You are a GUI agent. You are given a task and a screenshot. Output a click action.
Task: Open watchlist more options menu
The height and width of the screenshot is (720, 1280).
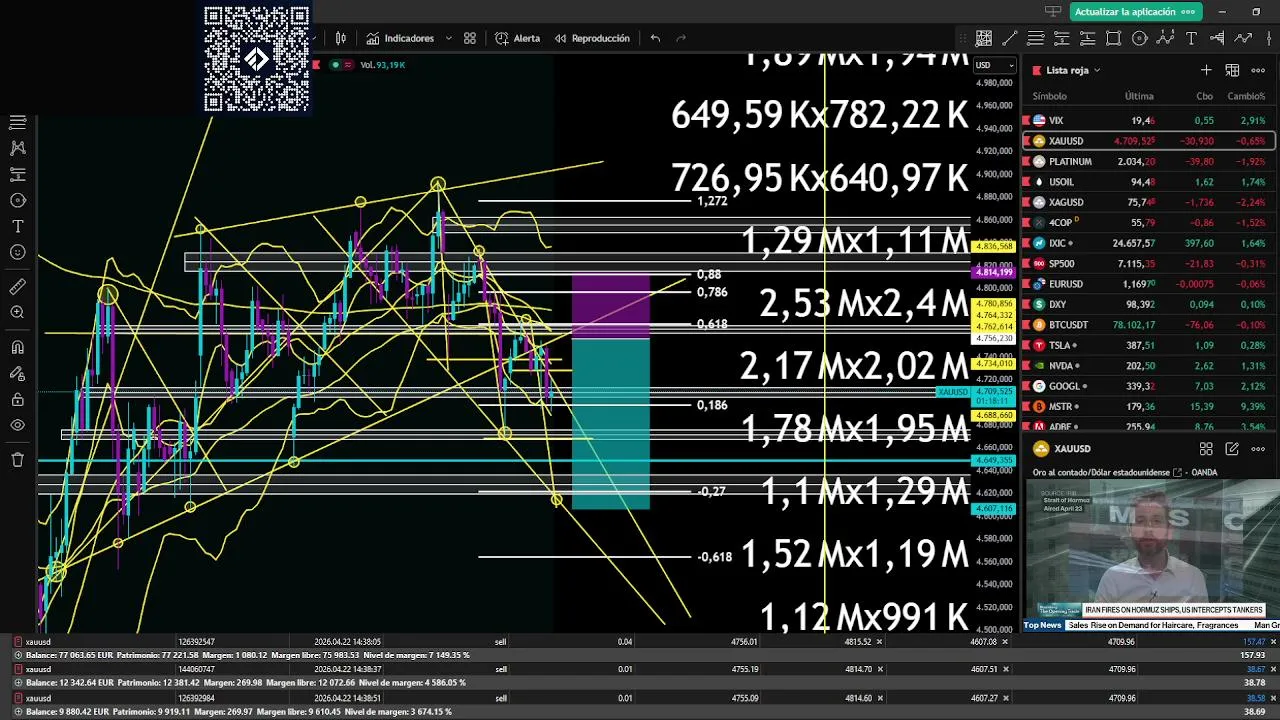(1258, 70)
